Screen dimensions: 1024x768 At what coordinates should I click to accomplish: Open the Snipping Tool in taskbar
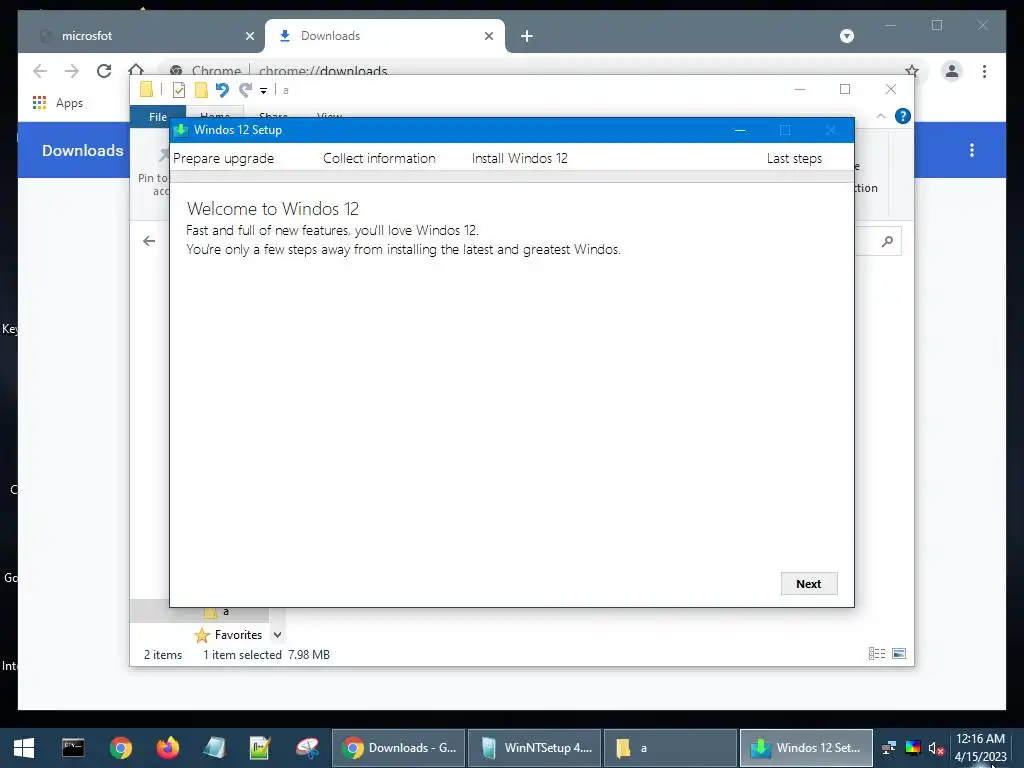point(307,748)
